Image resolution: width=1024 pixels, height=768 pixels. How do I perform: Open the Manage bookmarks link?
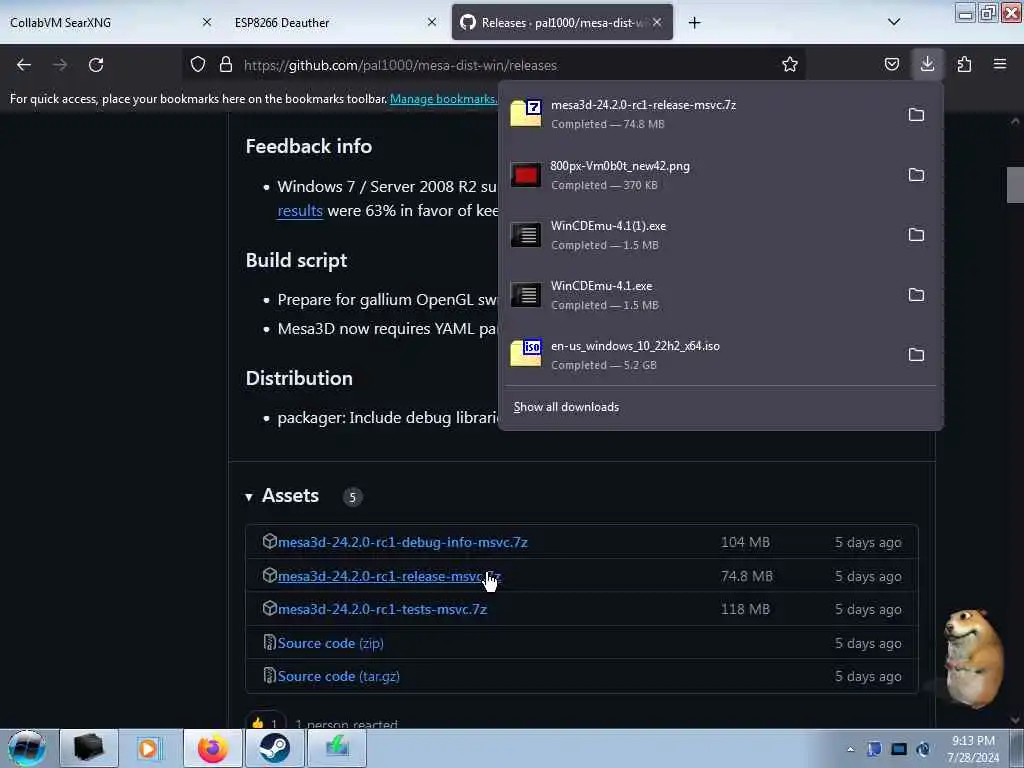click(x=443, y=99)
